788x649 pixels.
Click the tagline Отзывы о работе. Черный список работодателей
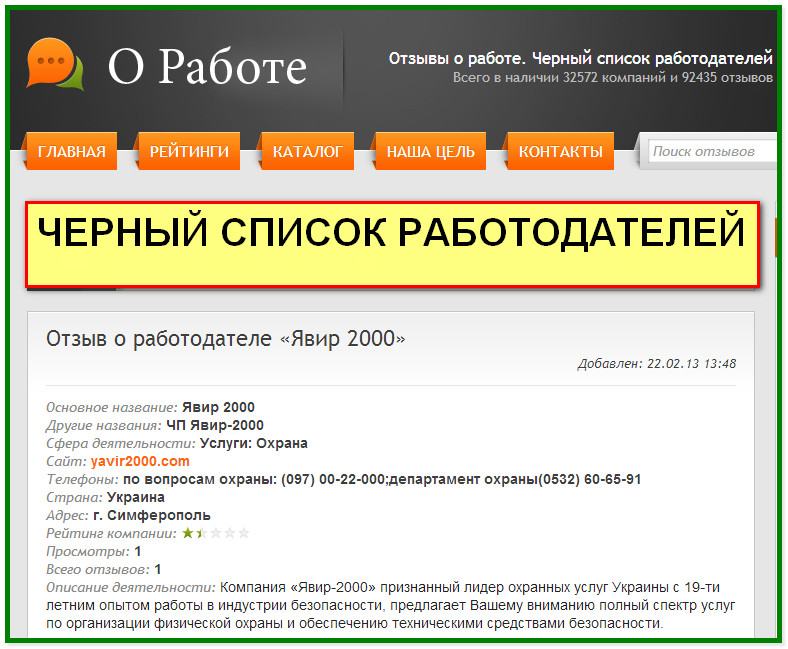click(580, 59)
